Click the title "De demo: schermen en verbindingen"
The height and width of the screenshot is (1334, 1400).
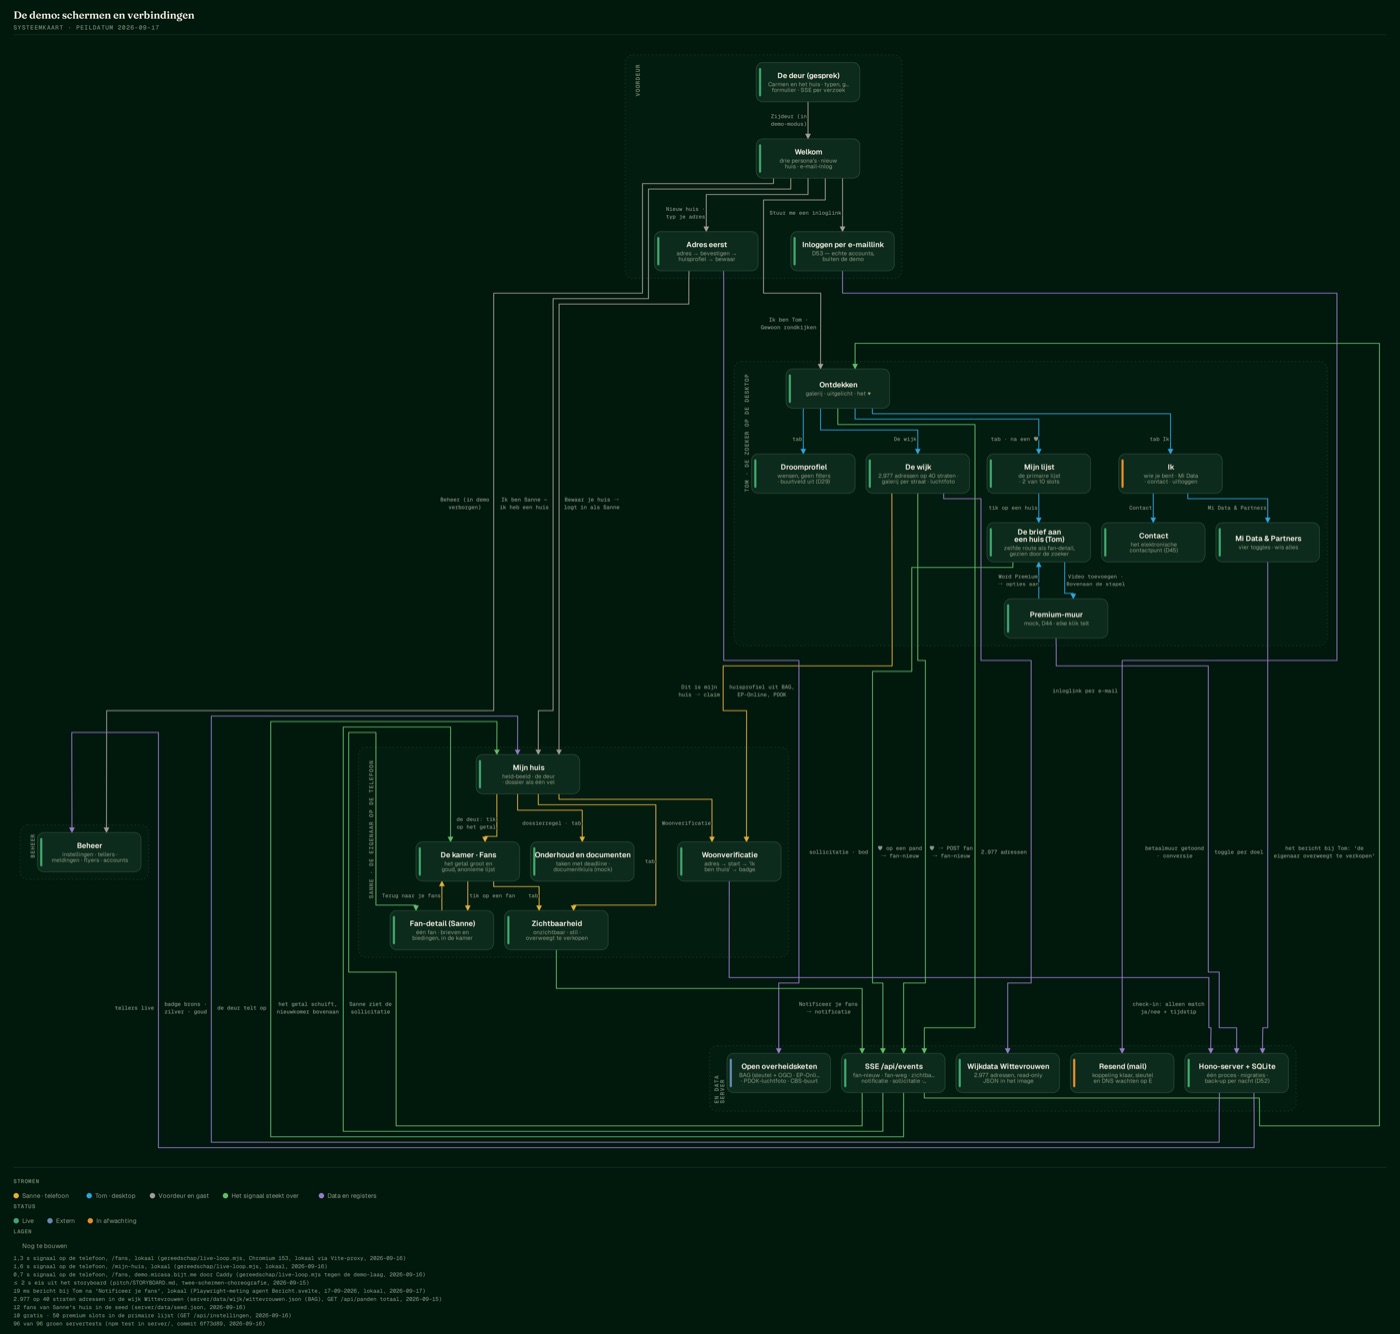click(x=104, y=15)
